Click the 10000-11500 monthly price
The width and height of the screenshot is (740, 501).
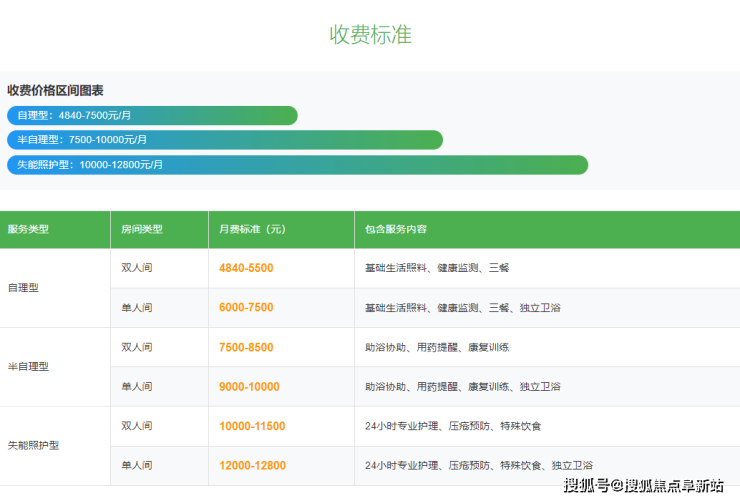pos(252,426)
